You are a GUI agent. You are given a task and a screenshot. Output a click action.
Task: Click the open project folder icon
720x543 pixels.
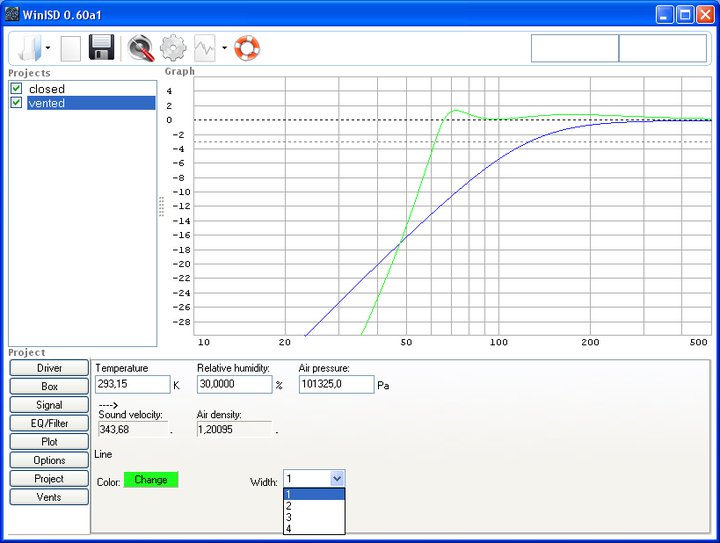28,48
